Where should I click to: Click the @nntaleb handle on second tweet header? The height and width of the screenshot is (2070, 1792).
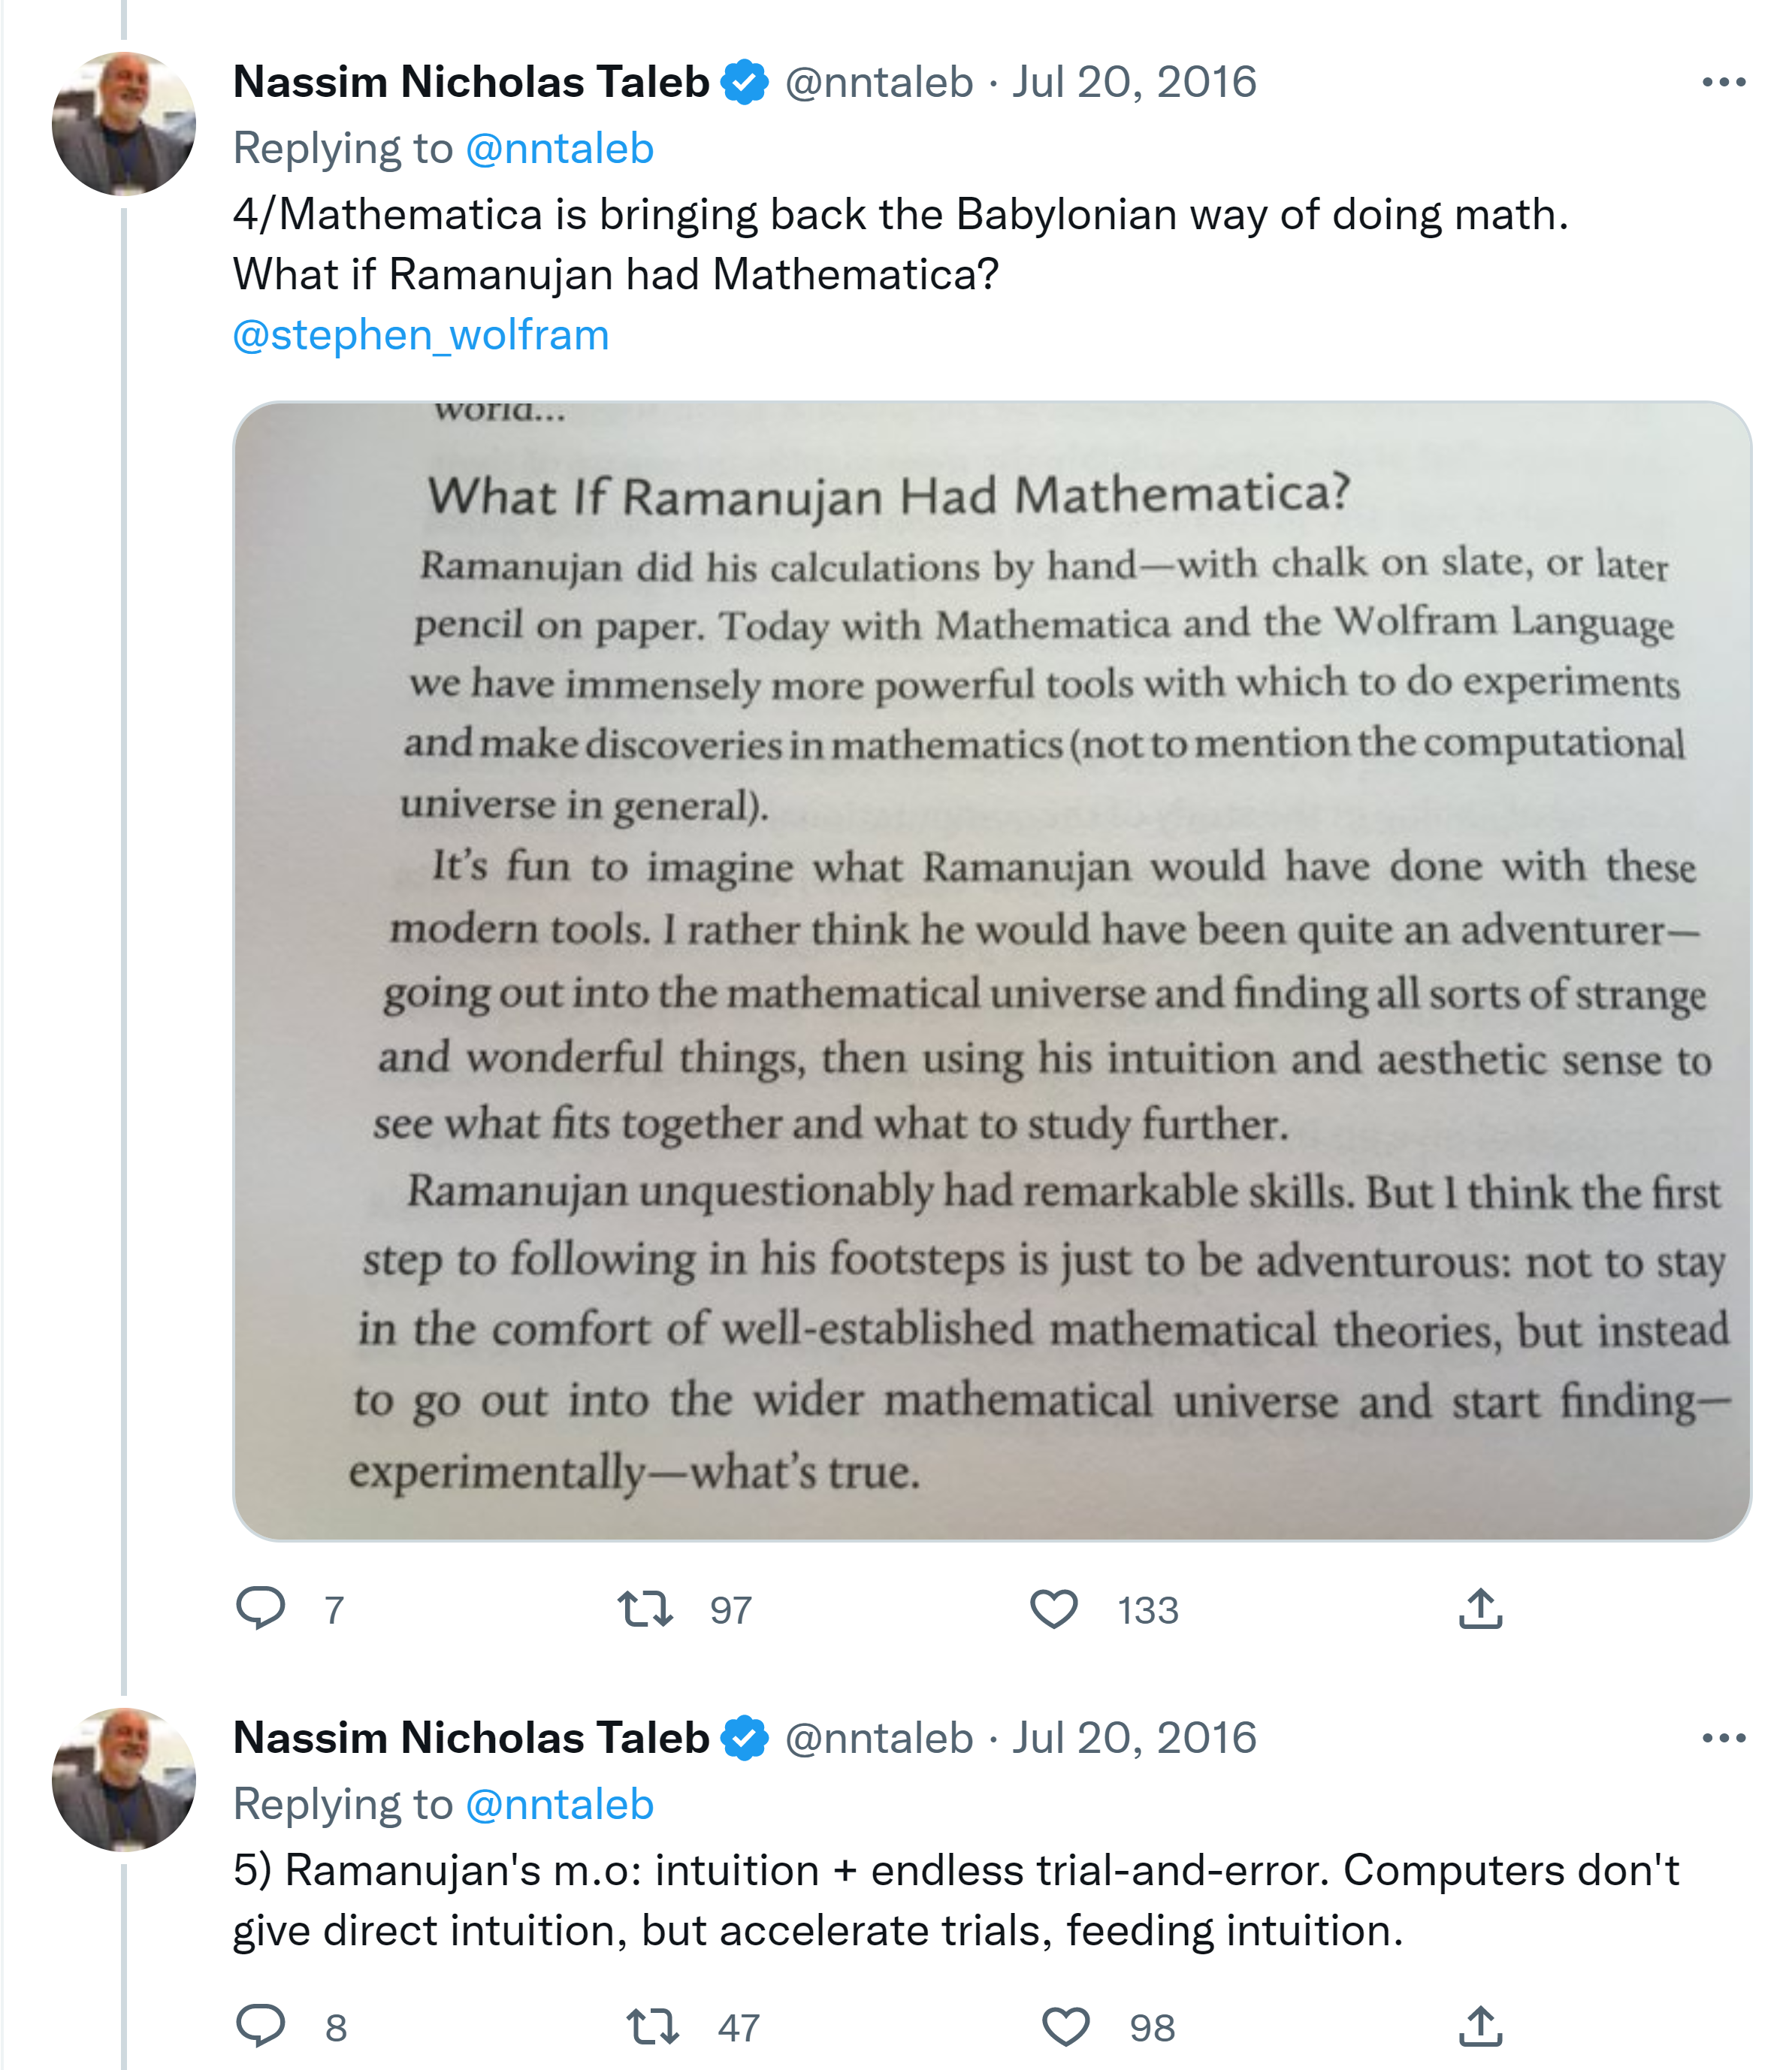[x=878, y=1738]
